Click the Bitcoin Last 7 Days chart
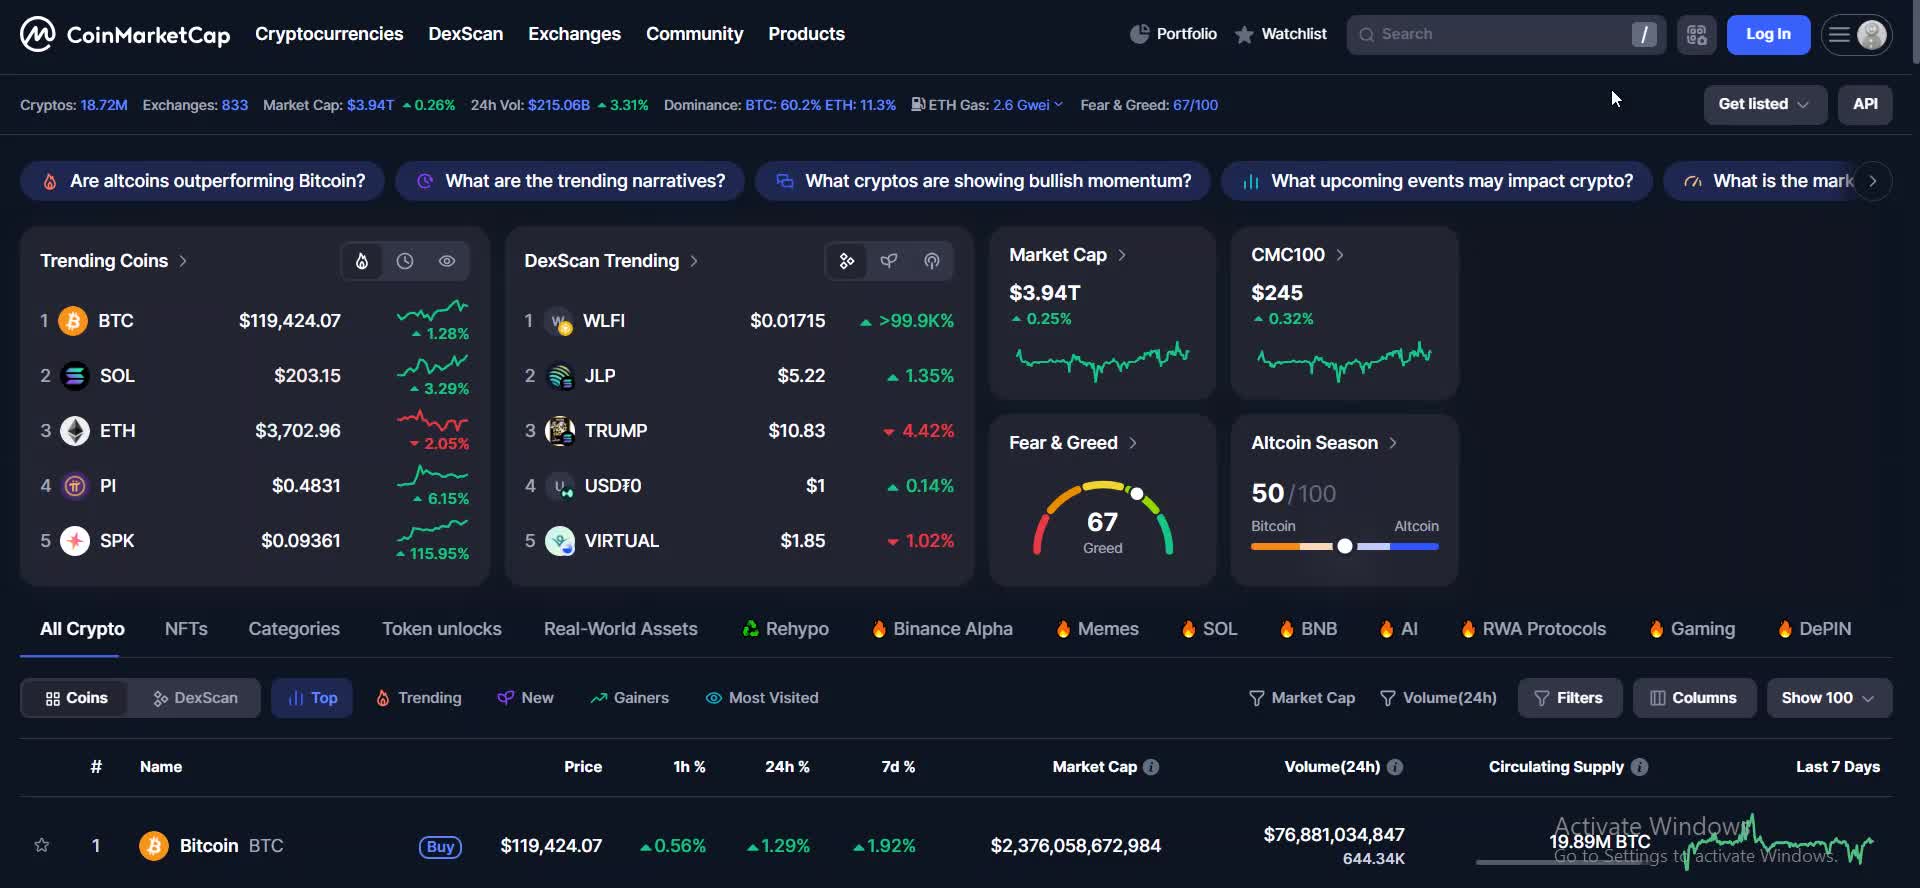The height and width of the screenshot is (888, 1920). tap(1778, 840)
